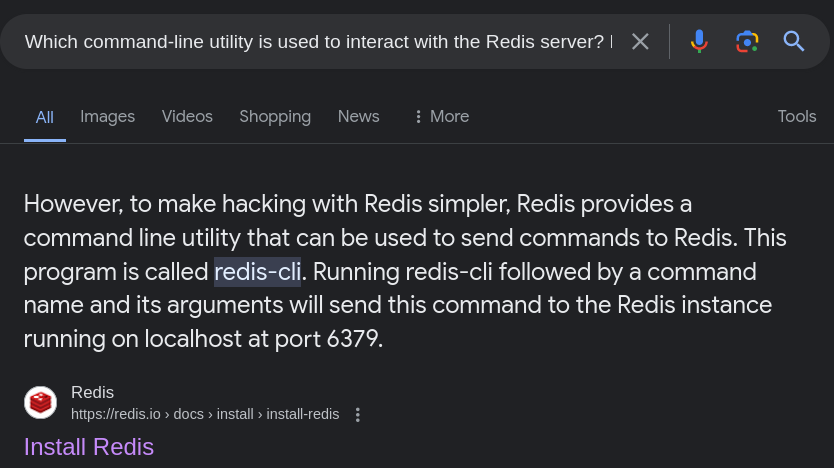Submit search with the magnifying glass icon
The width and height of the screenshot is (834, 468).
(794, 41)
